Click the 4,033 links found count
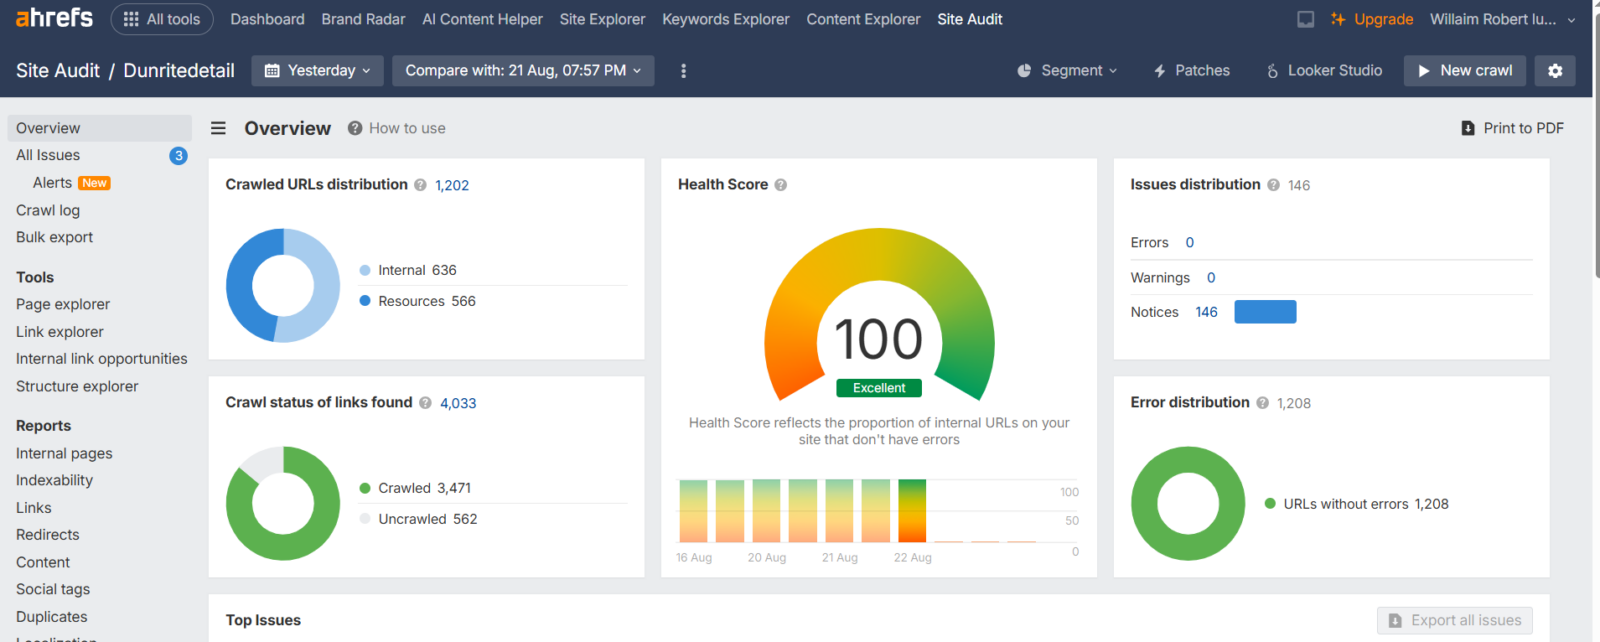Screen dimensions: 1600x642 [x=458, y=403]
